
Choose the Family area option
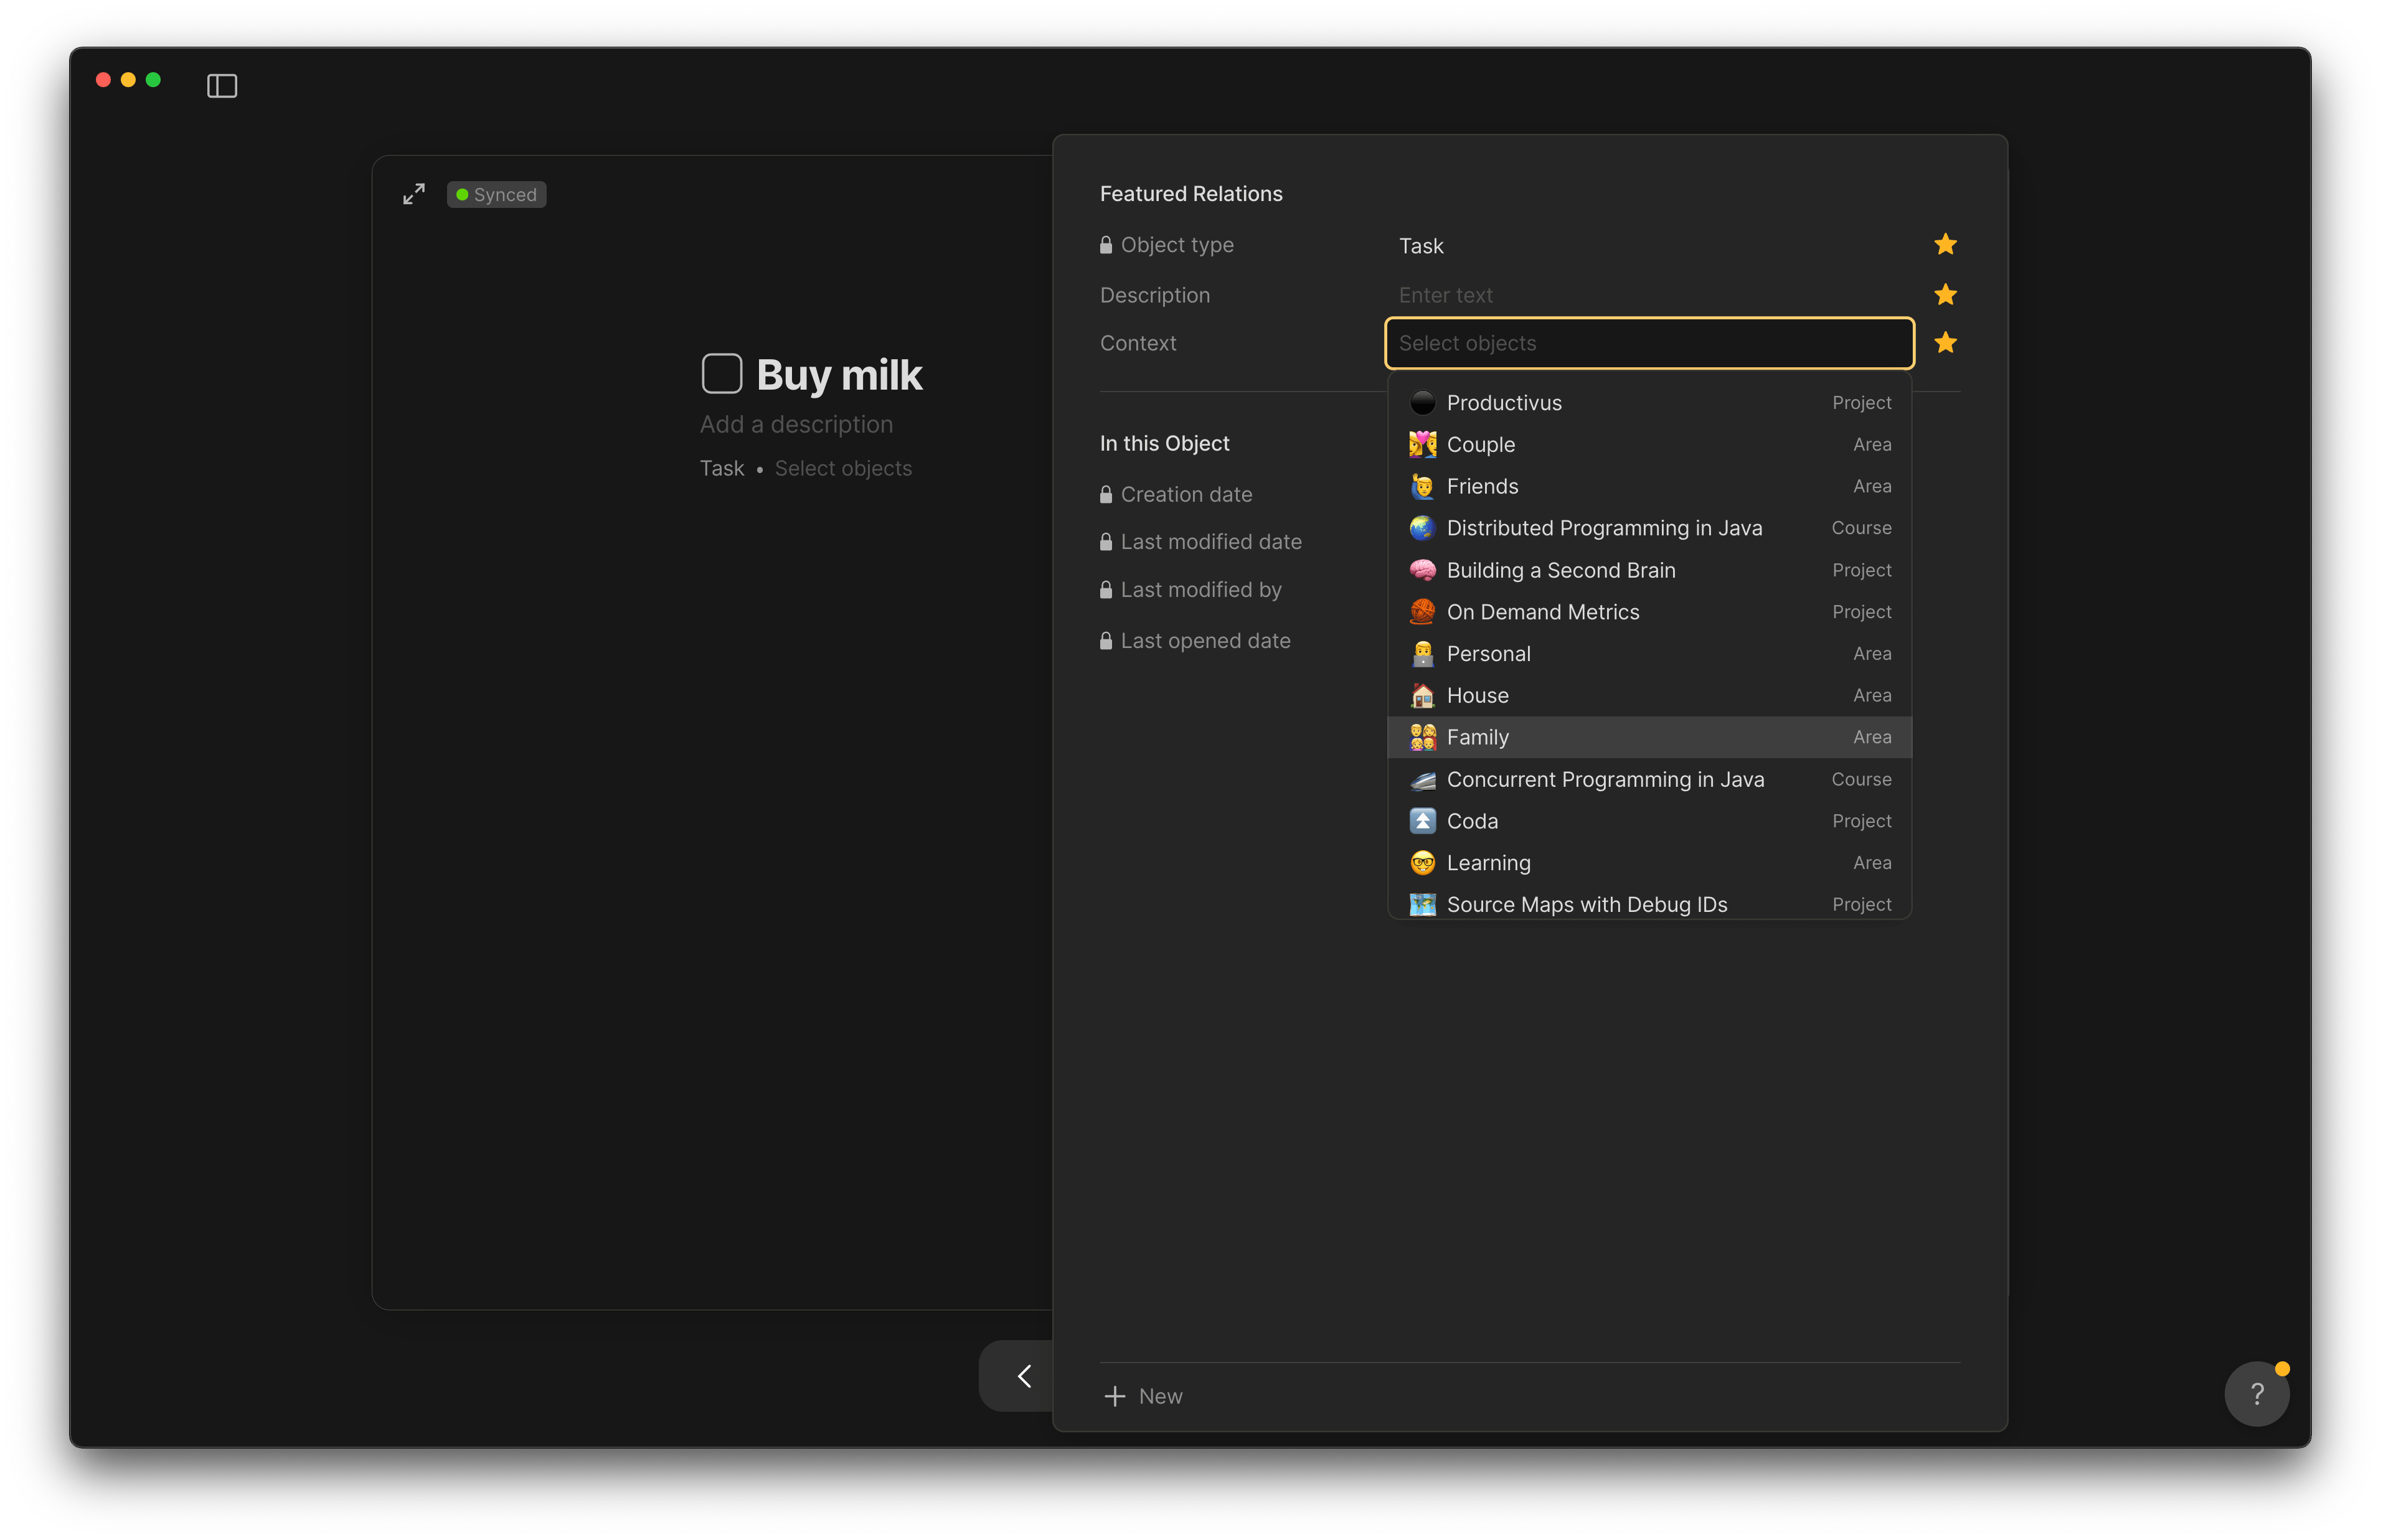1649,737
